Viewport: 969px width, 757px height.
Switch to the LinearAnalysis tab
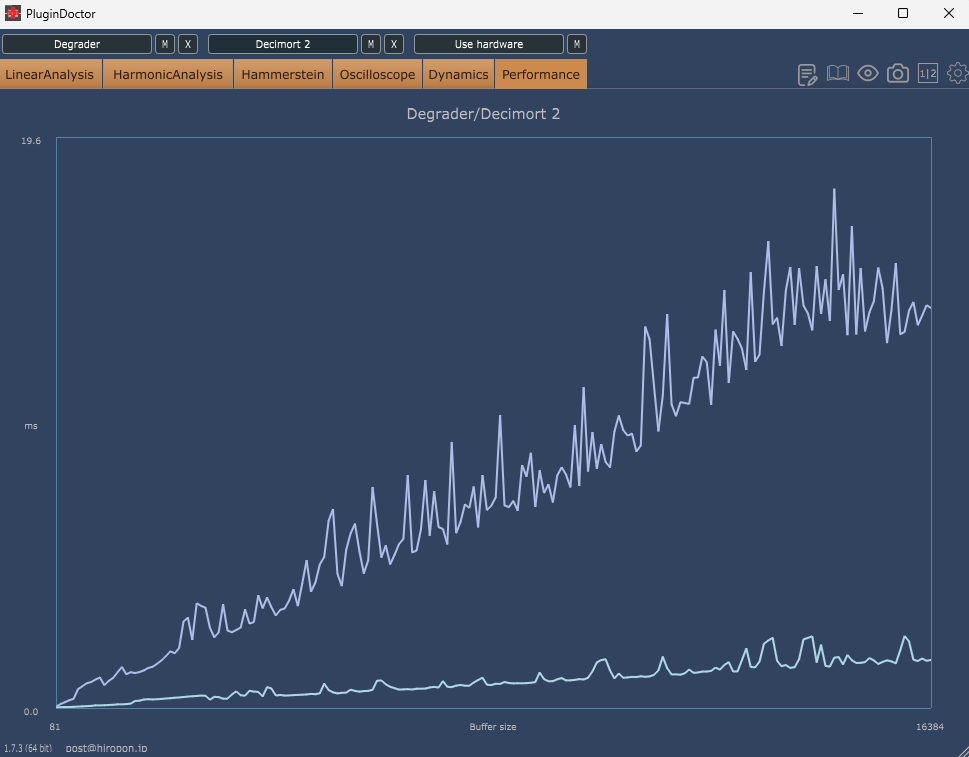coord(50,74)
